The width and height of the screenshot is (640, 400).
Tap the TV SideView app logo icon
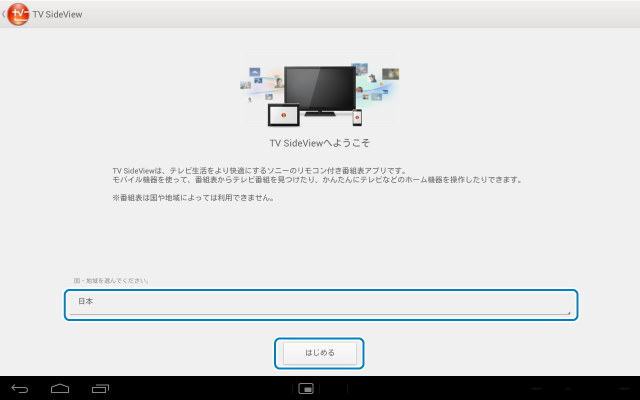pyautogui.click(x=18, y=15)
